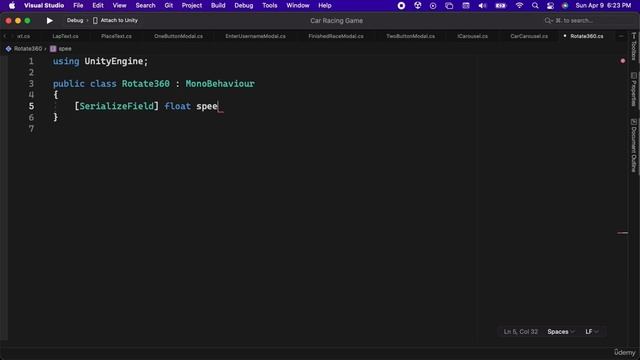640x360 pixels.
Task: Jump to the red error marker in the overview bar
Action: (622, 233)
